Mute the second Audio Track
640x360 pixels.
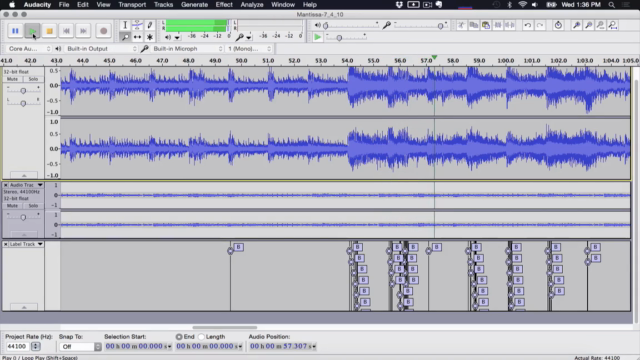point(13,205)
